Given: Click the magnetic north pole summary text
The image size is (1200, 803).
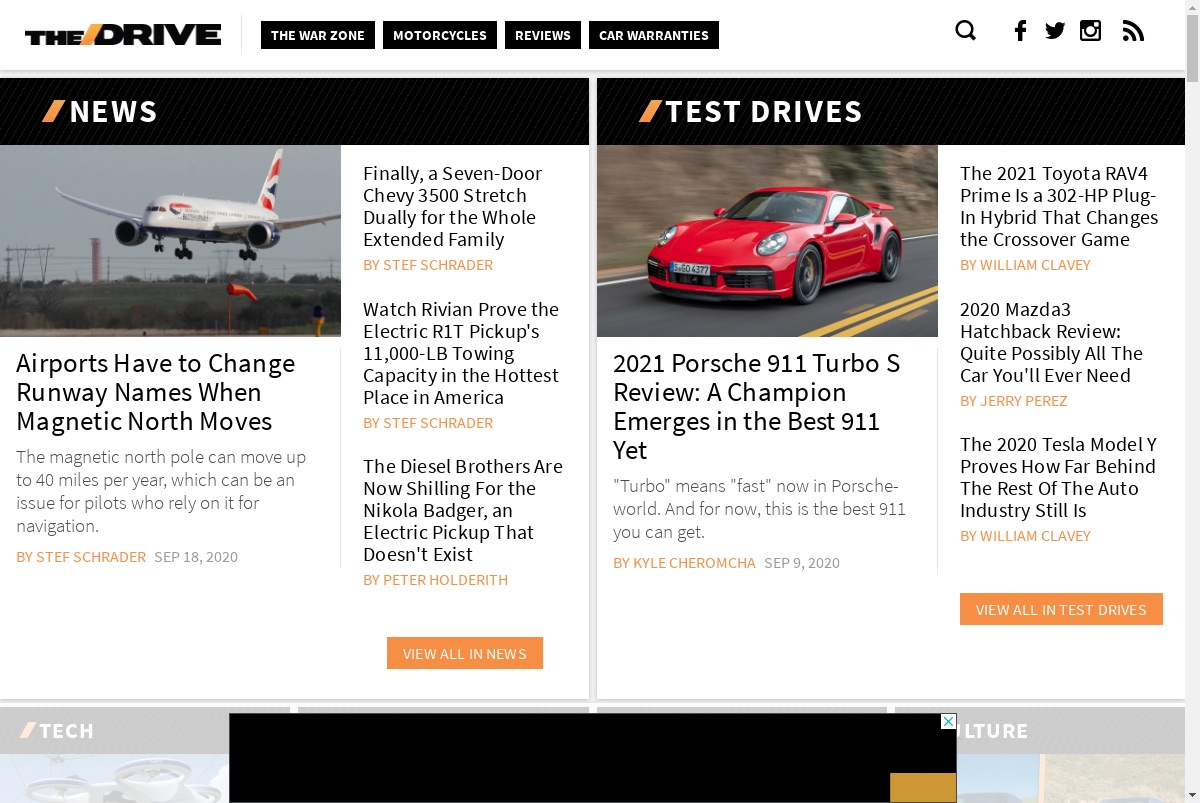Looking at the screenshot, I should point(161,491).
